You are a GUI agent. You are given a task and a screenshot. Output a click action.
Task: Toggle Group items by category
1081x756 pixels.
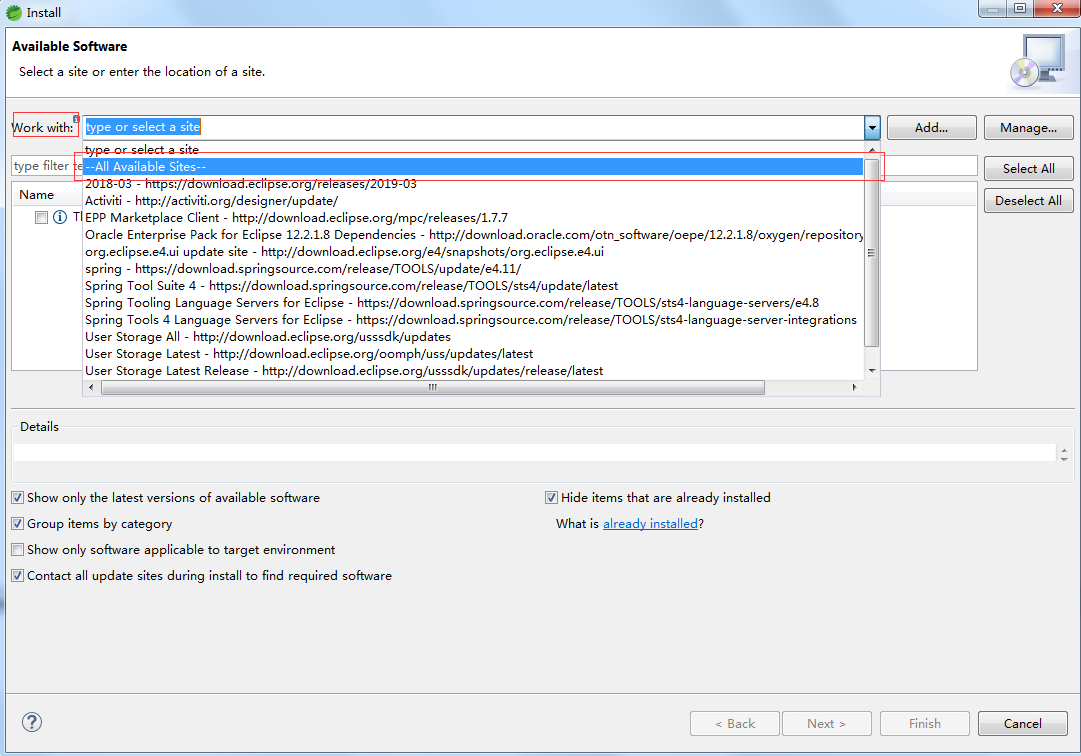click(17, 523)
